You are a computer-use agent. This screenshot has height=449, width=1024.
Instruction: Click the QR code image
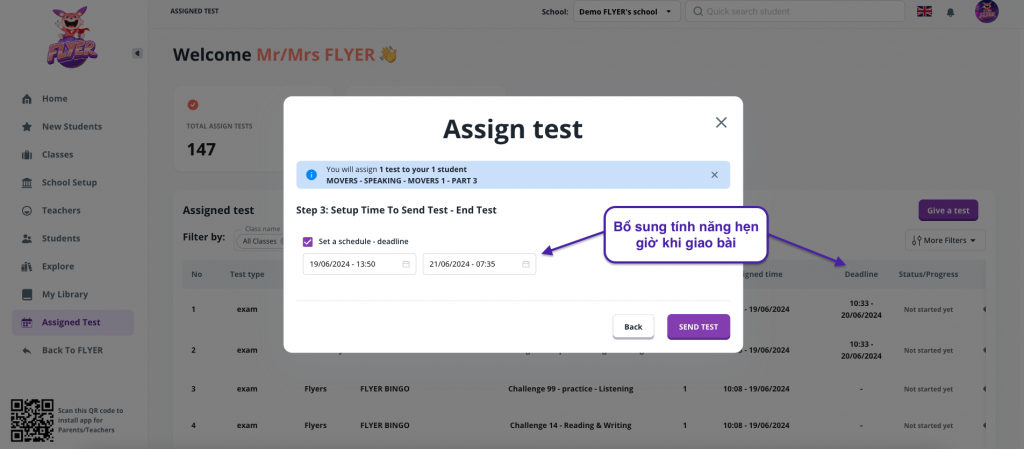pyautogui.click(x=30, y=418)
